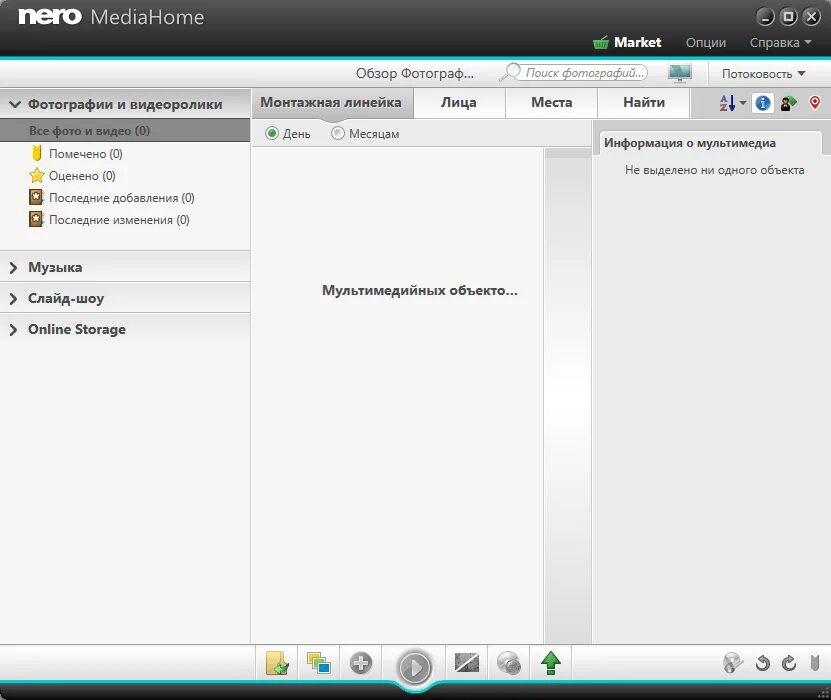Click the green upload arrow icon
This screenshot has width=831, height=700.
(x=551, y=662)
